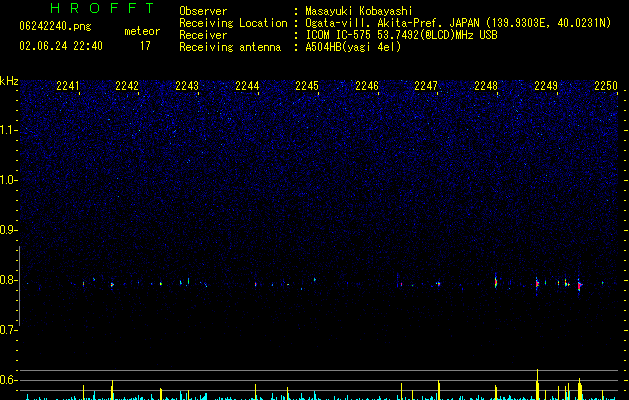The image size is (629, 400).
Task: Click the 2243 time axis marker
Action: [x=187, y=86]
